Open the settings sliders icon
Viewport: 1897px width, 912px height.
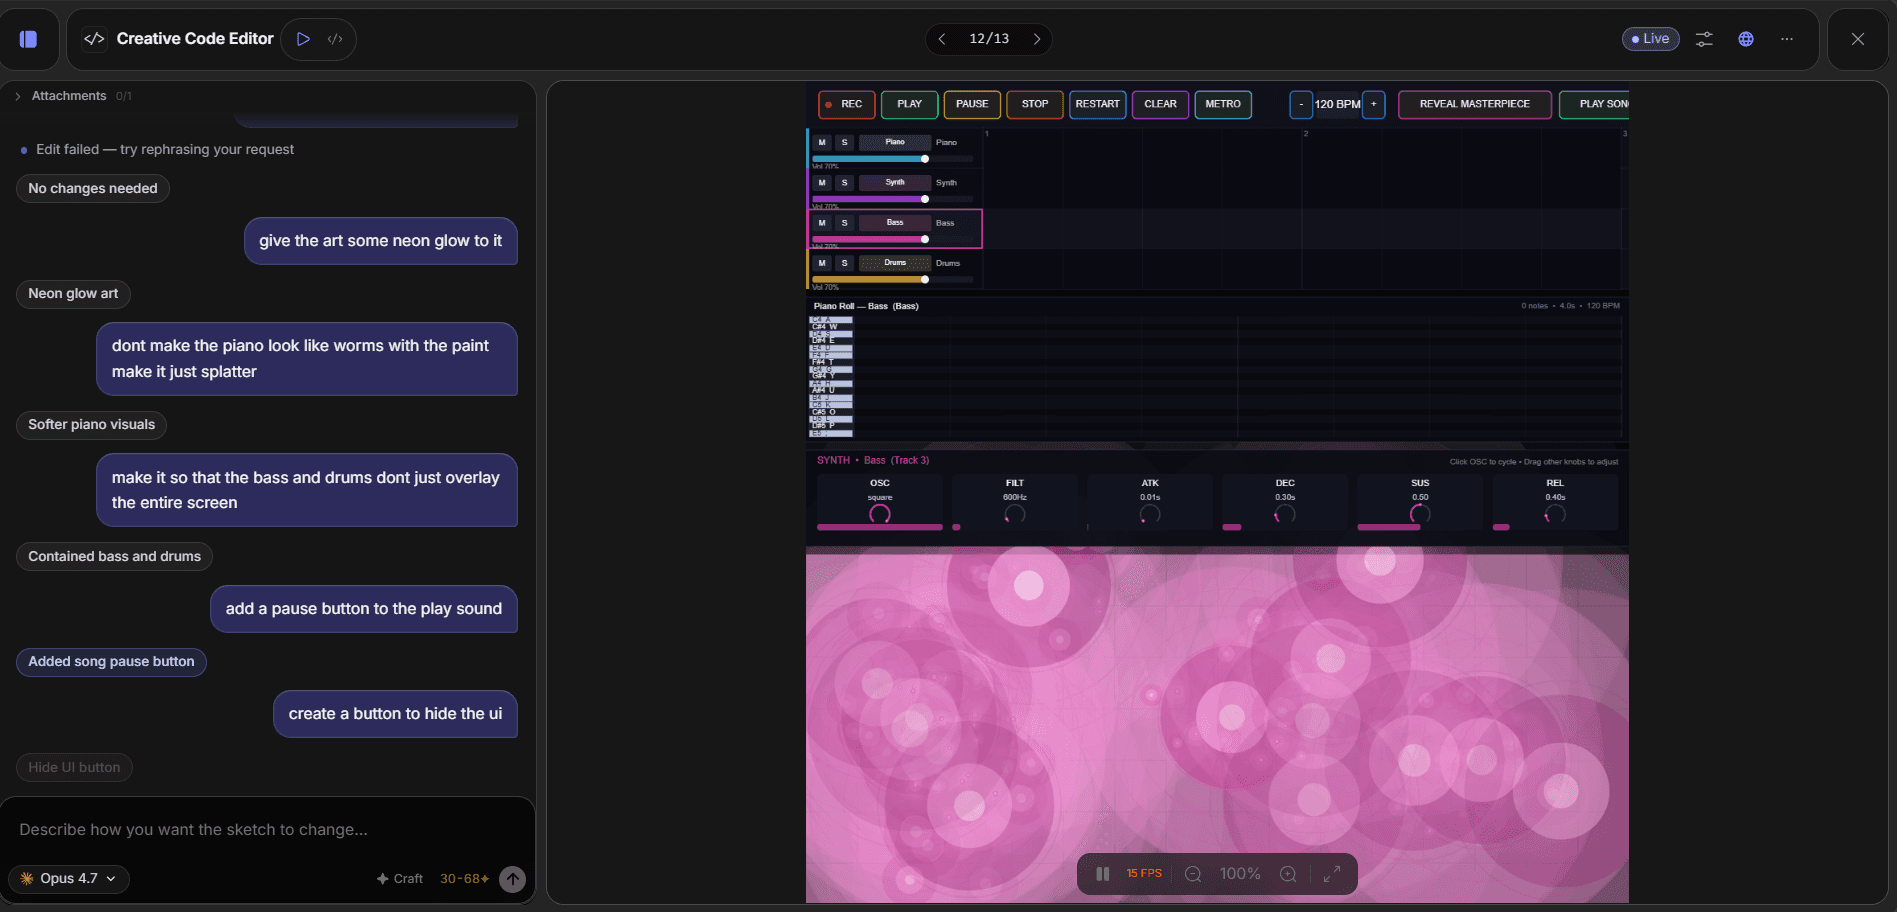click(1704, 39)
